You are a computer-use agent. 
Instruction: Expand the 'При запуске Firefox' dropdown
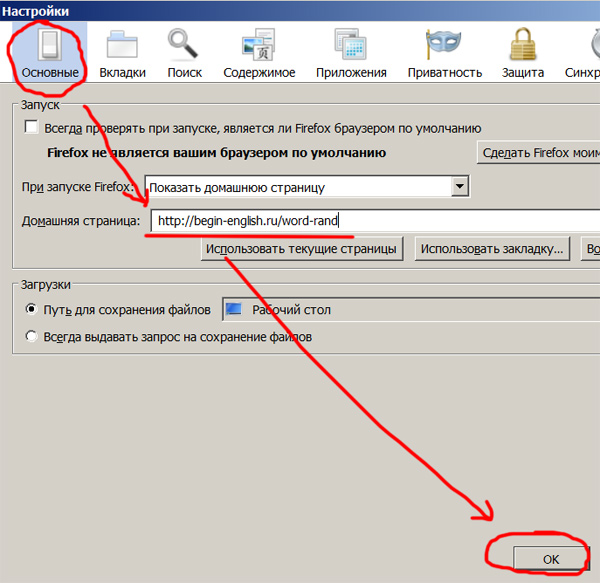tap(459, 186)
